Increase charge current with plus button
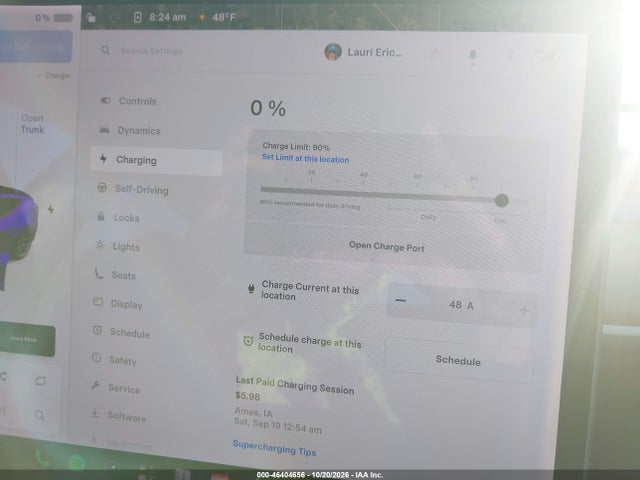 [x=524, y=311]
